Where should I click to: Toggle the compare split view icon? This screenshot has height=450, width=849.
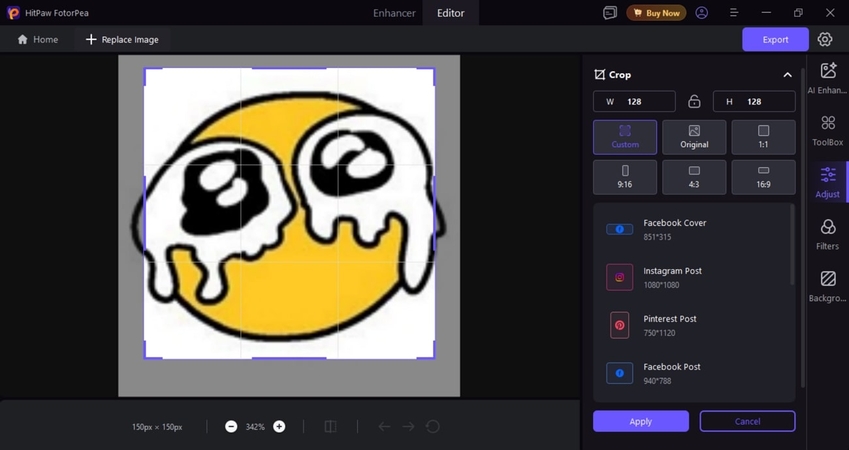[x=330, y=427]
